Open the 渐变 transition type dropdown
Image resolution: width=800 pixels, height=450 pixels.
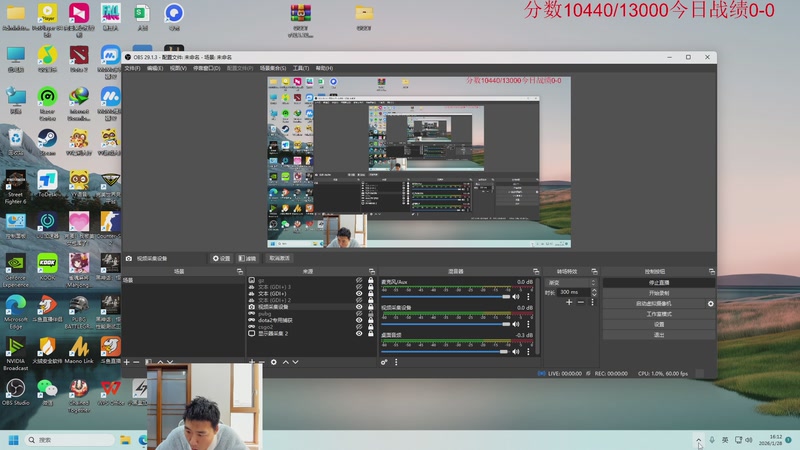coord(571,283)
